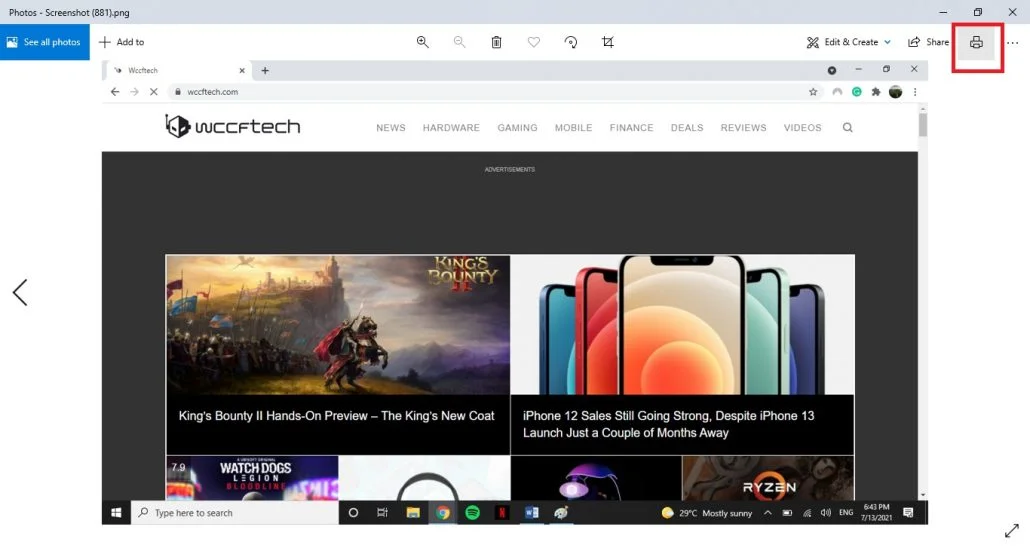Screen dimensions: 1030x548
Task: Open the DEALS navigation item
Action: click(x=687, y=127)
